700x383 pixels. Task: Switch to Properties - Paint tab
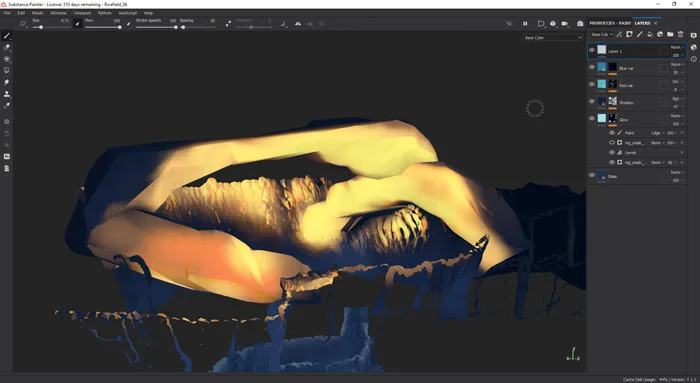coord(610,23)
